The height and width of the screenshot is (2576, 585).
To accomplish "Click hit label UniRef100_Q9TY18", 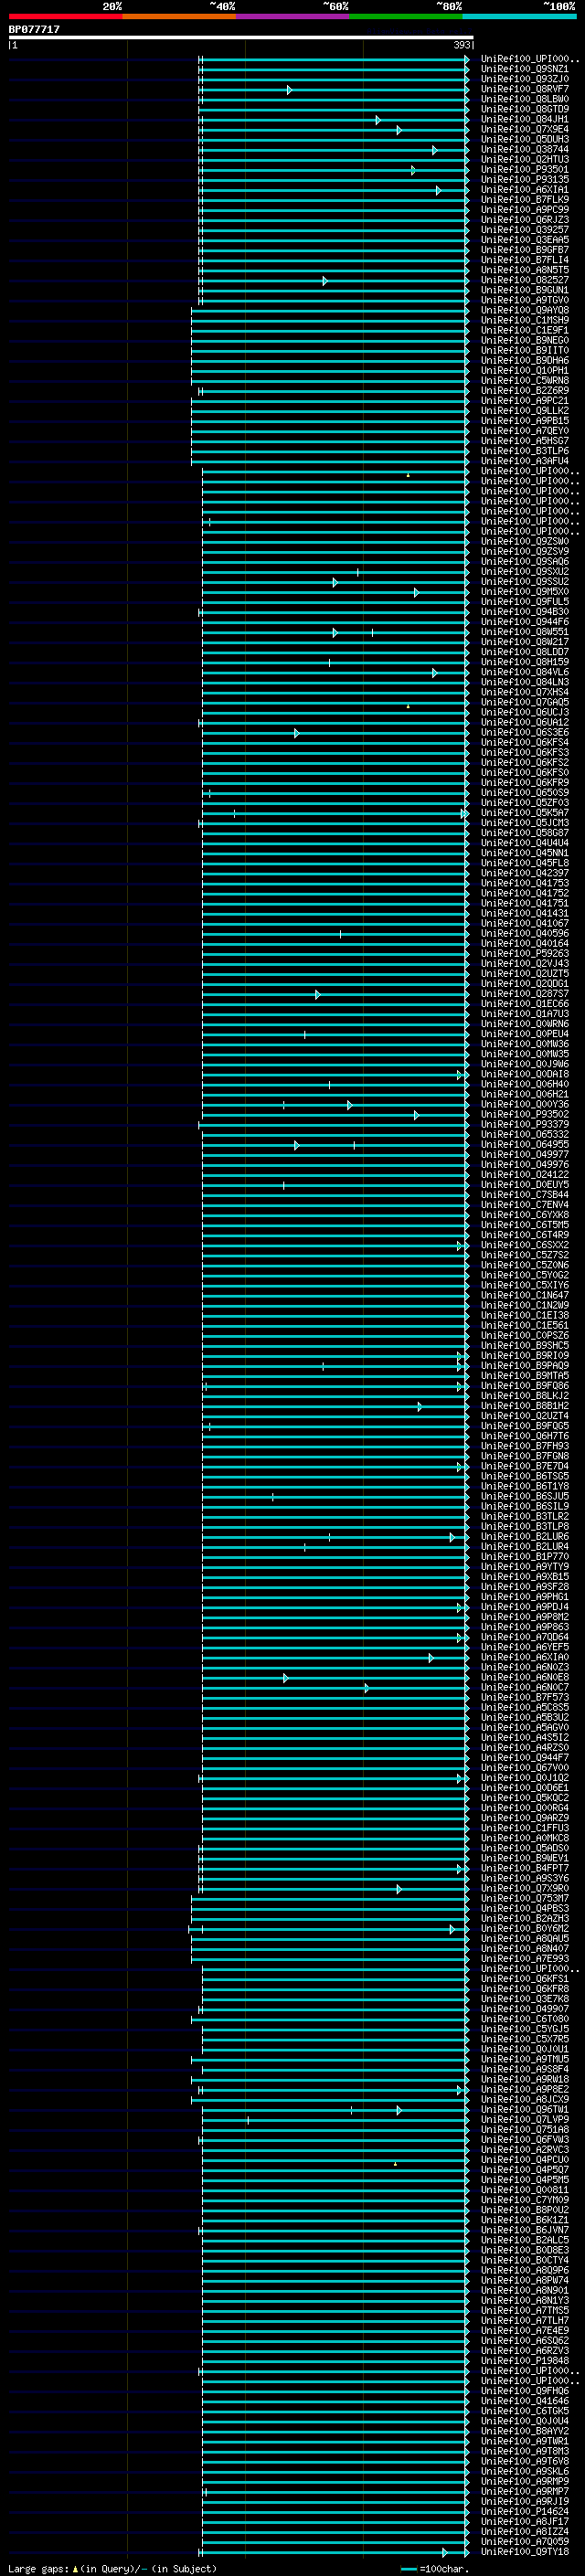I will point(525,2552).
